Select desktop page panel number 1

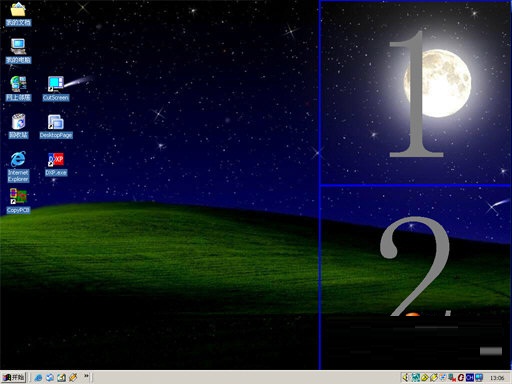click(415, 93)
